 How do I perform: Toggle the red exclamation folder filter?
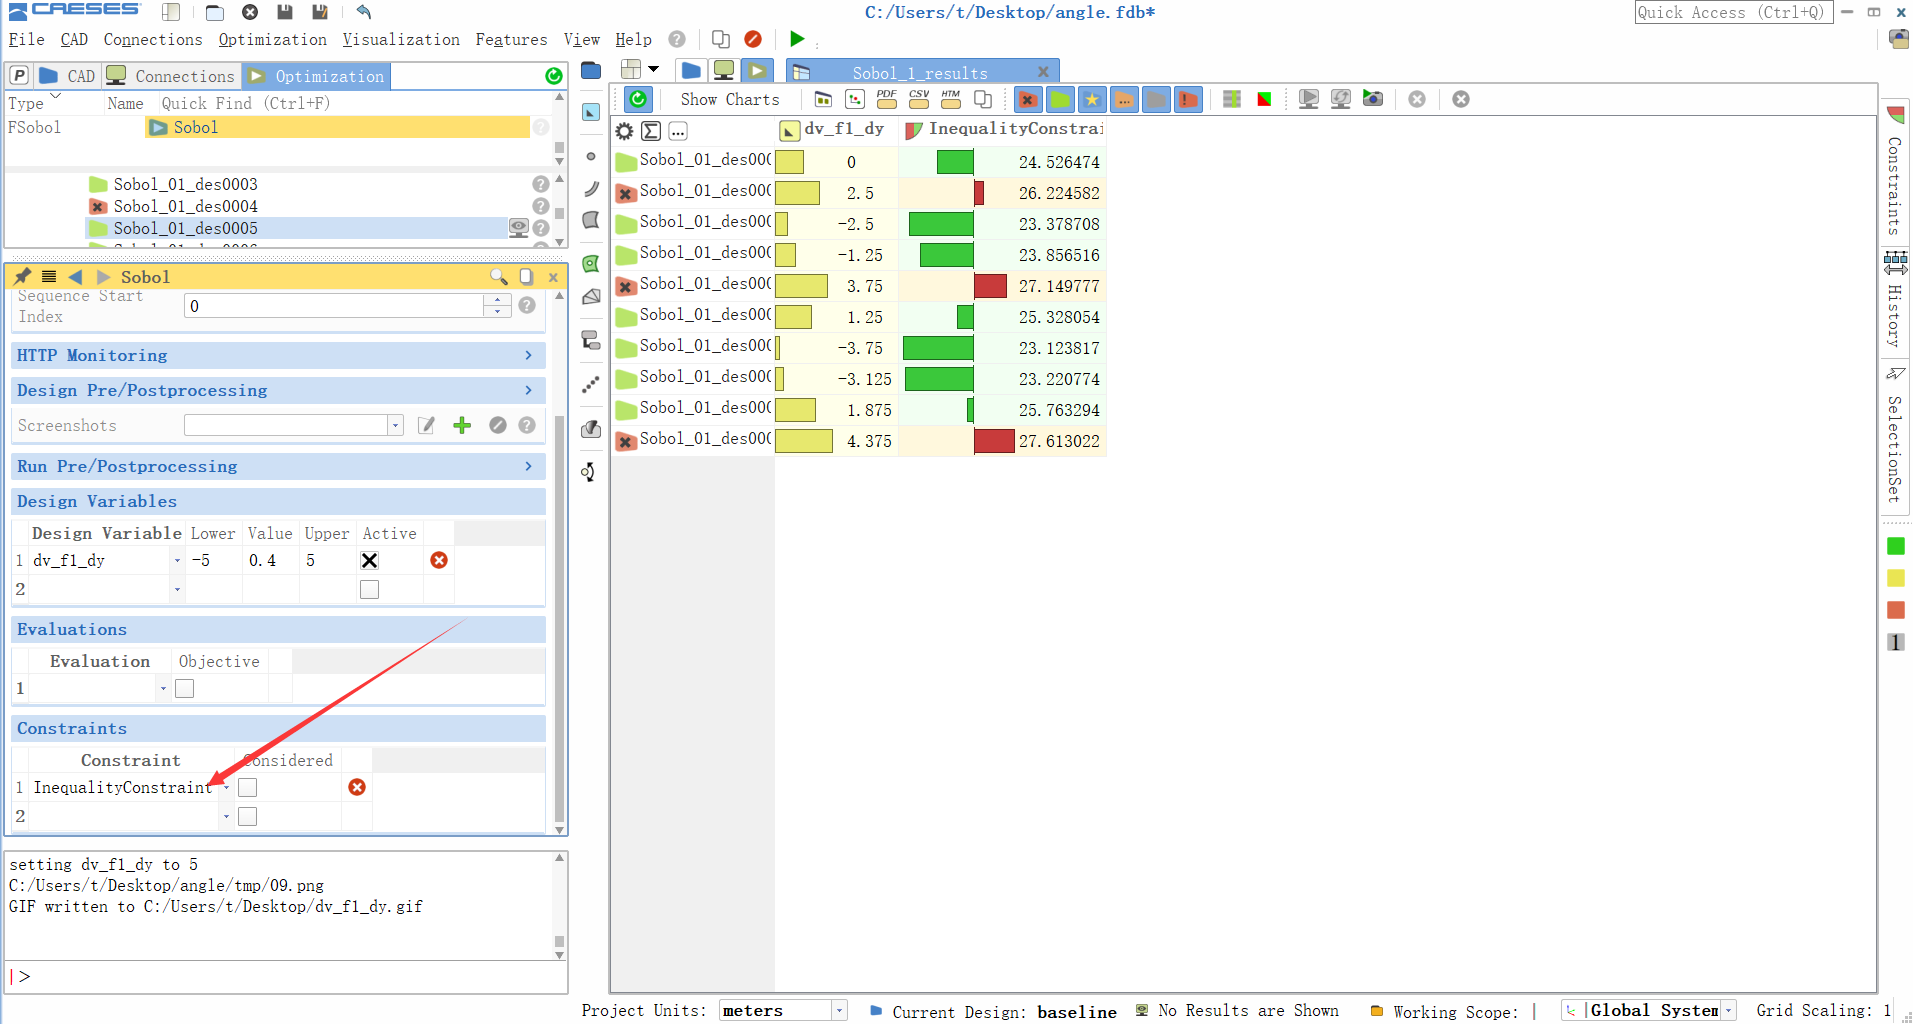click(x=1188, y=99)
